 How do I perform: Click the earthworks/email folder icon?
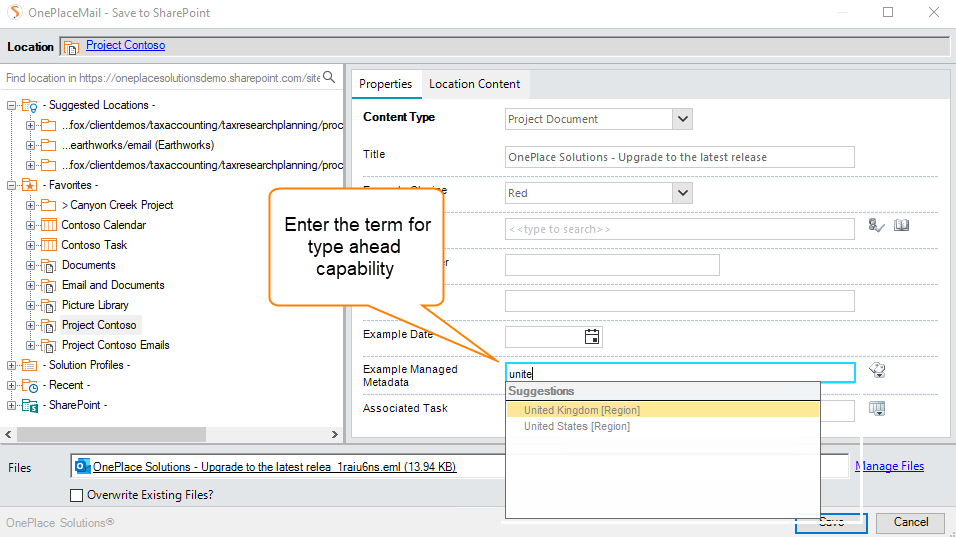point(49,145)
